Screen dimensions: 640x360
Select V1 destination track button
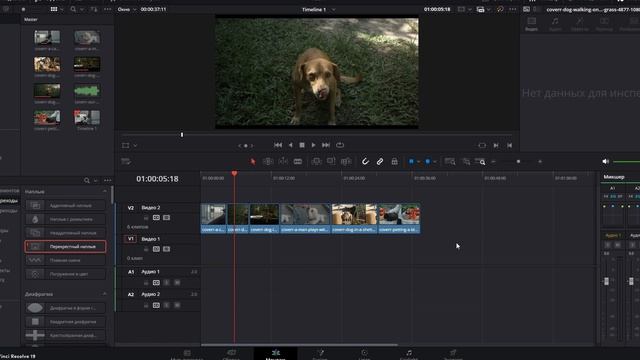pos(131,239)
